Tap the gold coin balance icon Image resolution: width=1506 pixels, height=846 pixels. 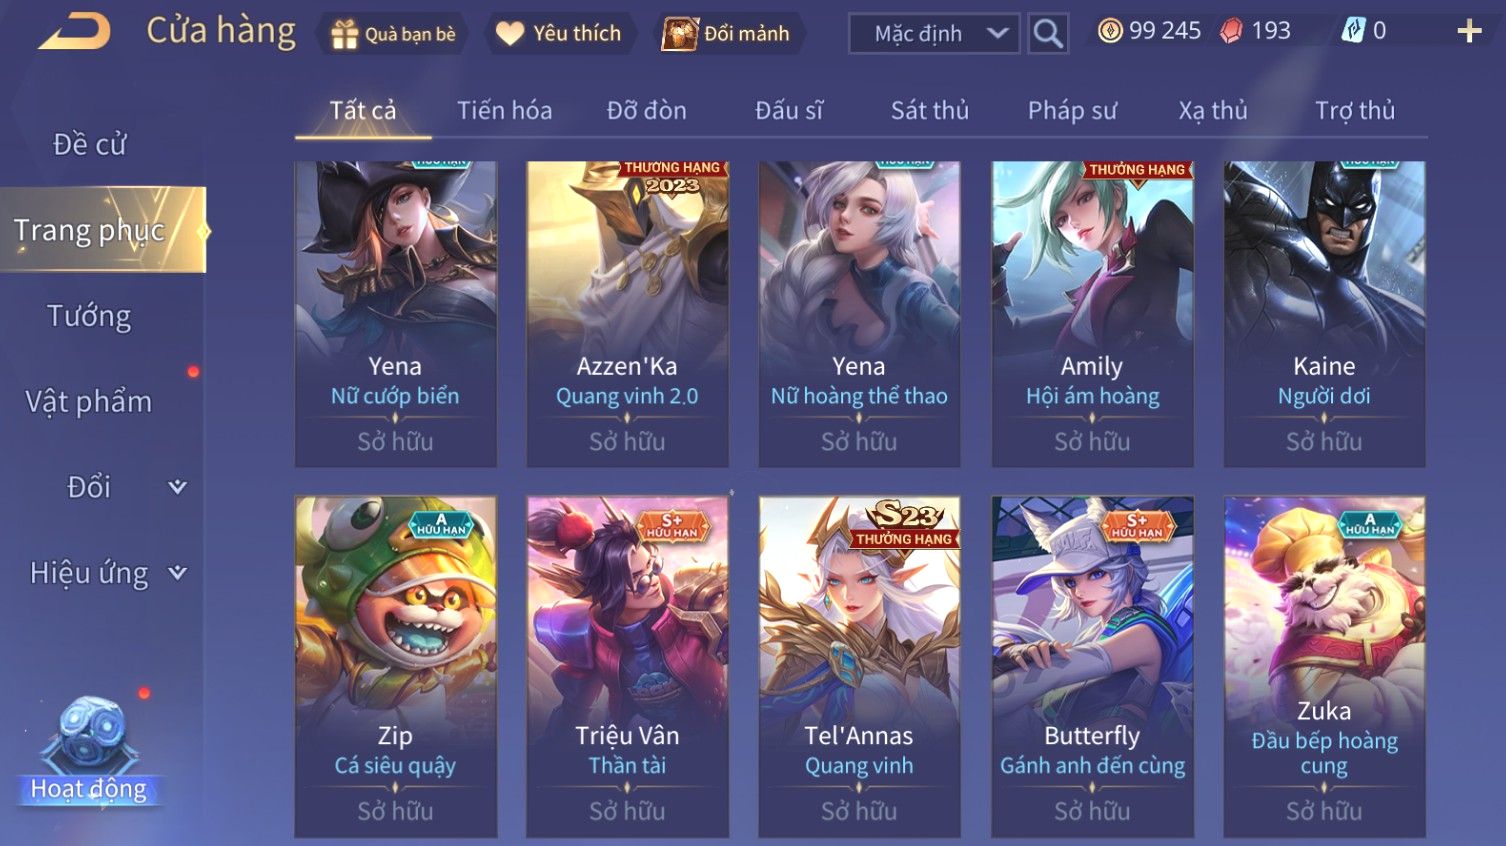(1110, 31)
